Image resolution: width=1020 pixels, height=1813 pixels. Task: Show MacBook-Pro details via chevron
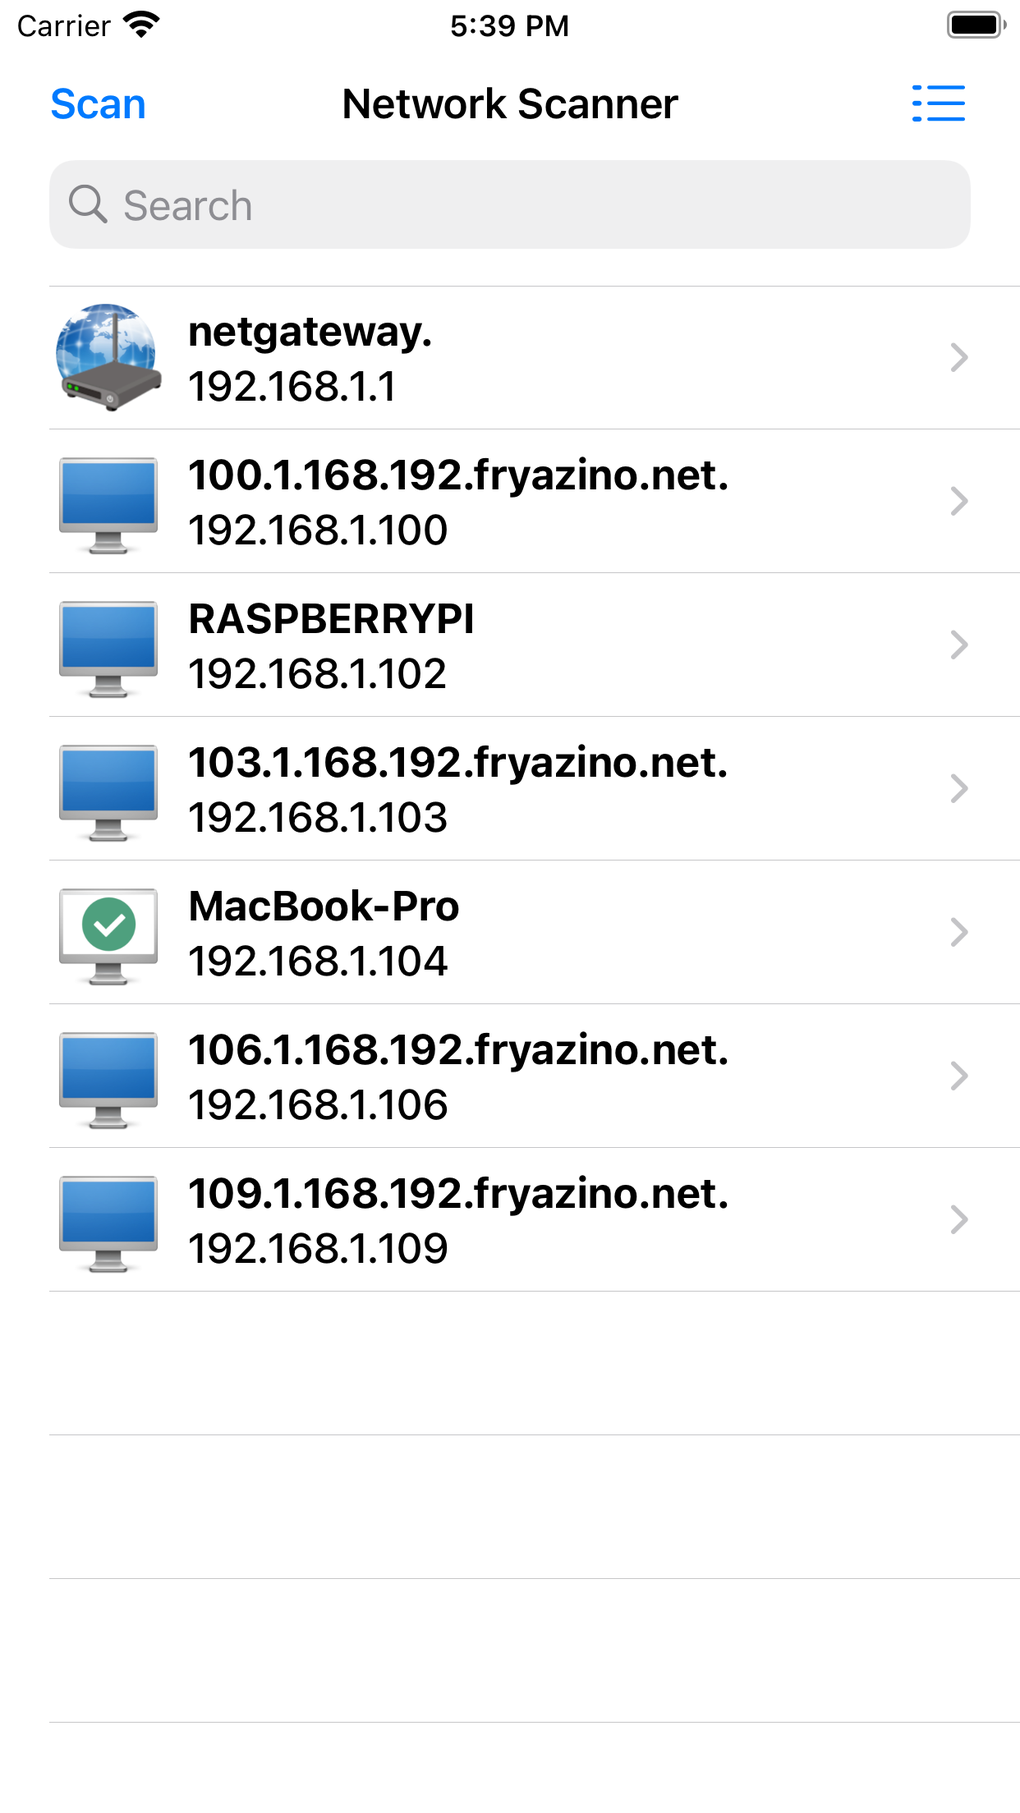coord(959,932)
